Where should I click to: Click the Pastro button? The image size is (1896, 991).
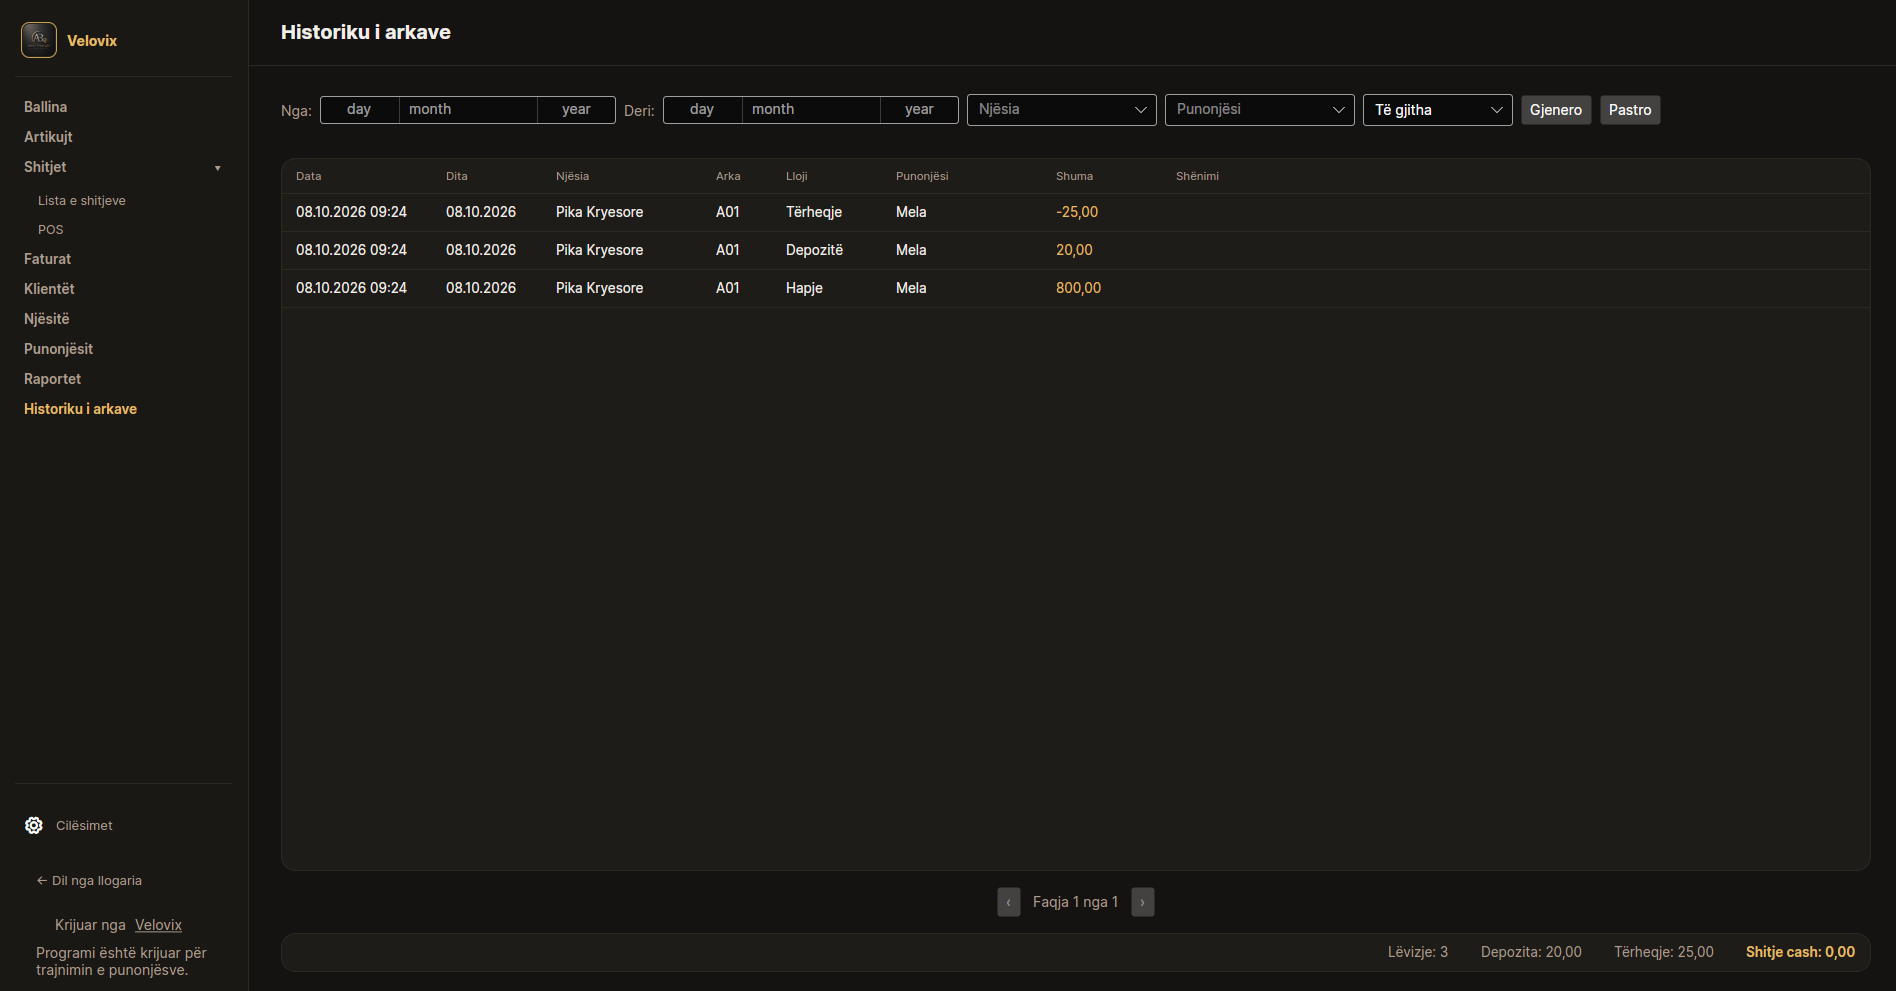1630,110
